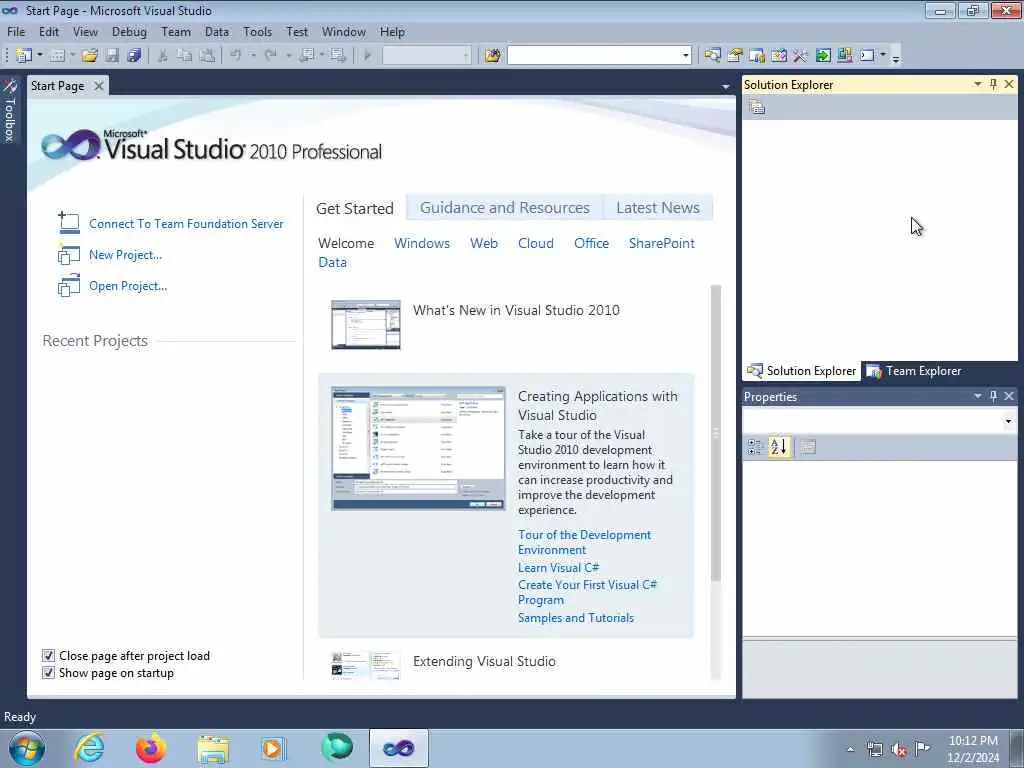1024x768 pixels.
Task: Open the New Project dropdown arrow in toolbar
Action: (40, 56)
